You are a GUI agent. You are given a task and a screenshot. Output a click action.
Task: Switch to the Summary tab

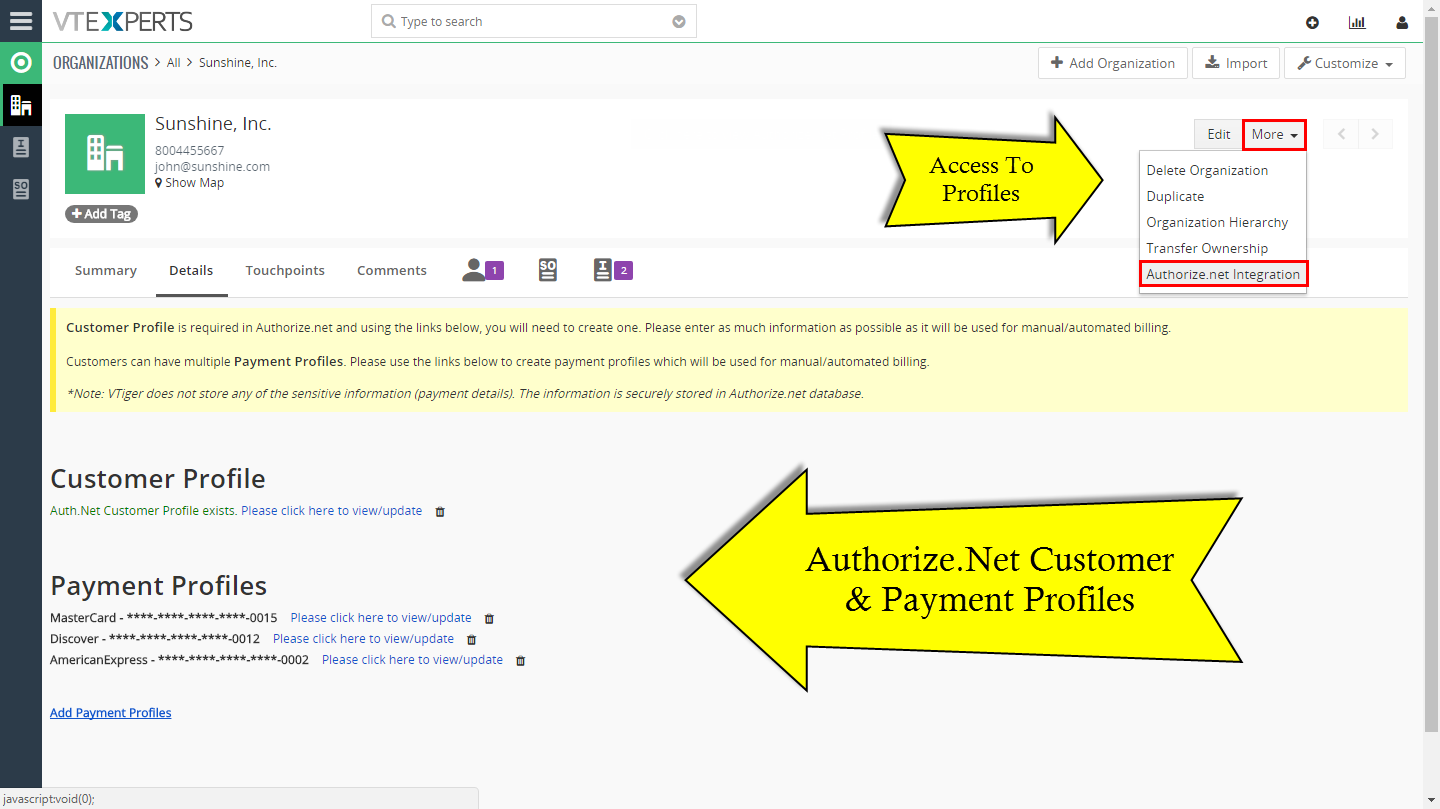106,270
